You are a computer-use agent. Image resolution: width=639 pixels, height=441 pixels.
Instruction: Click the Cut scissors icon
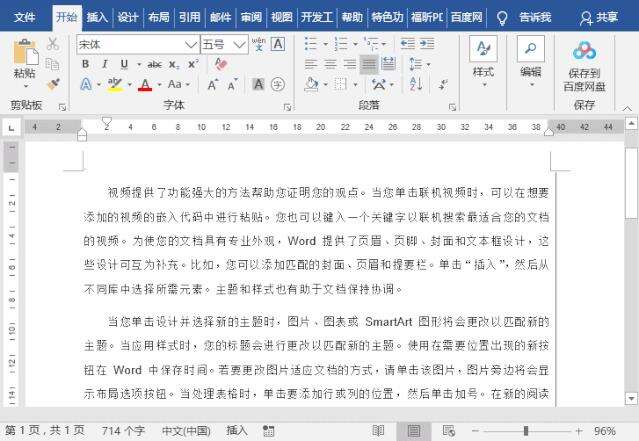pyautogui.click(x=53, y=44)
